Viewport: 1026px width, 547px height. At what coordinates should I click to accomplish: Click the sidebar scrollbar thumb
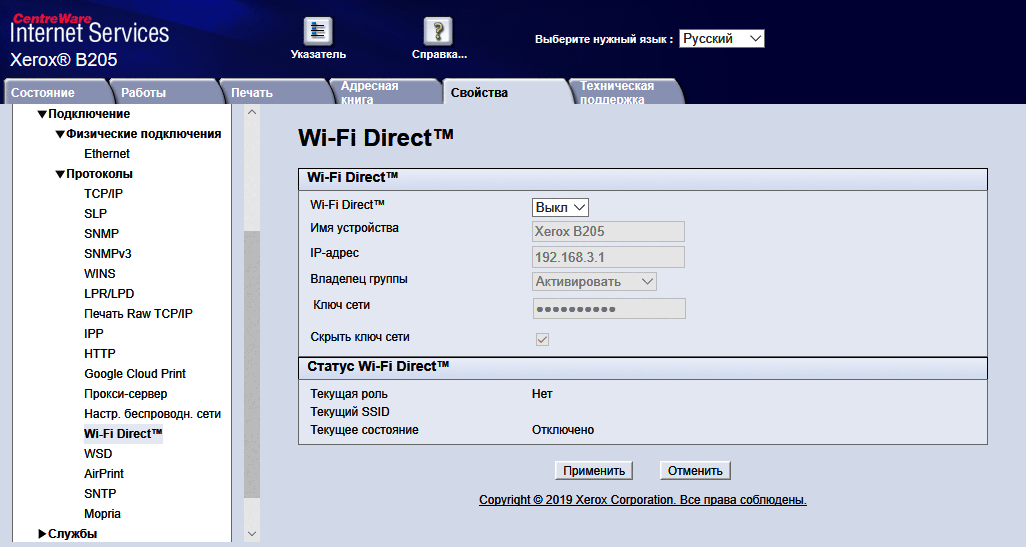point(252,365)
